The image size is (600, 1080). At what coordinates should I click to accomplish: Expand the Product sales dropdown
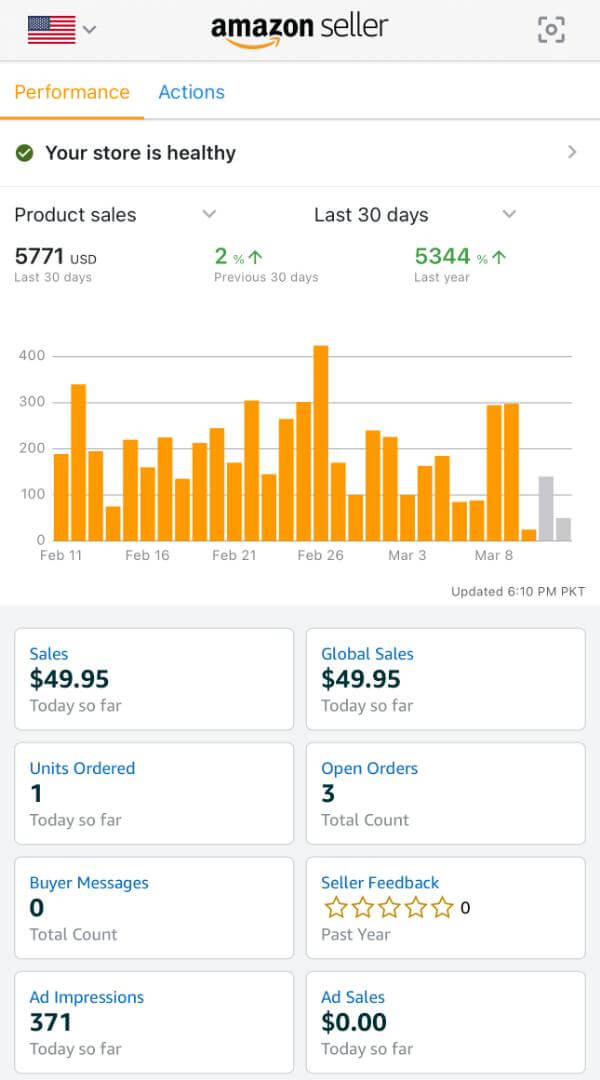tap(209, 214)
